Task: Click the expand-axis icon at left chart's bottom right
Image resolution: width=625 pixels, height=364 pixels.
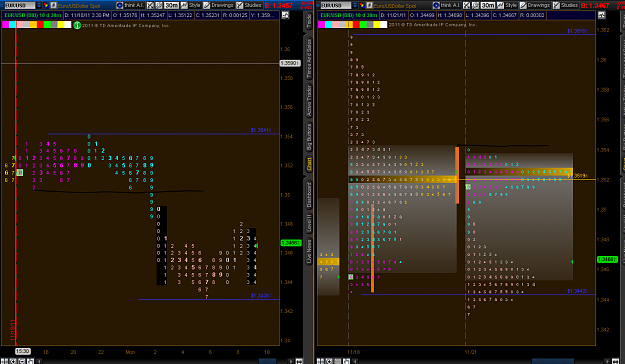Action: tap(299, 361)
